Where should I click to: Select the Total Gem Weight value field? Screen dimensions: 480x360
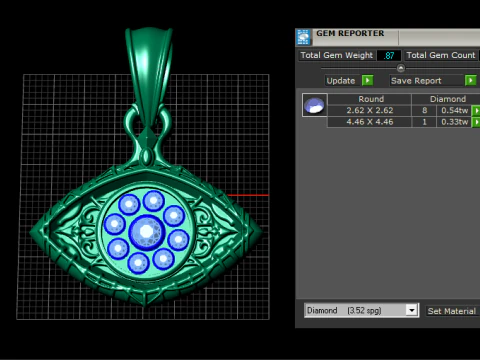coord(389,55)
